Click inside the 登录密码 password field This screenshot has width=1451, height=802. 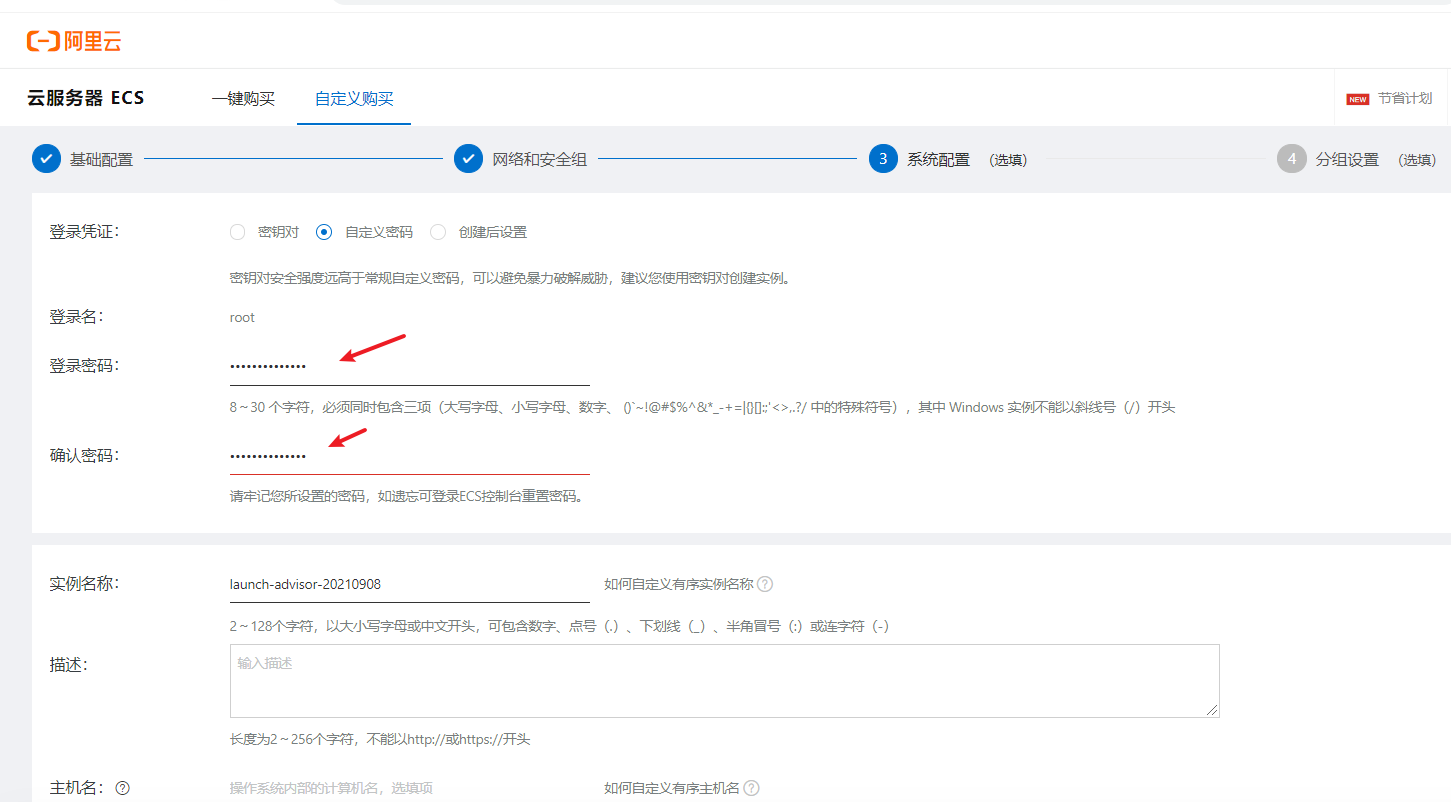400,364
